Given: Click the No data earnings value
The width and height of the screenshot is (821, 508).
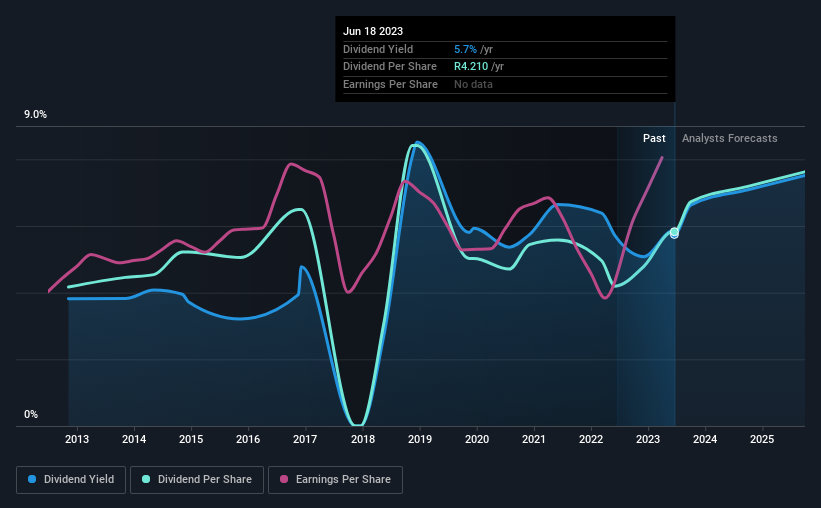Looking at the screenshot, I should (x=473, y=84).
